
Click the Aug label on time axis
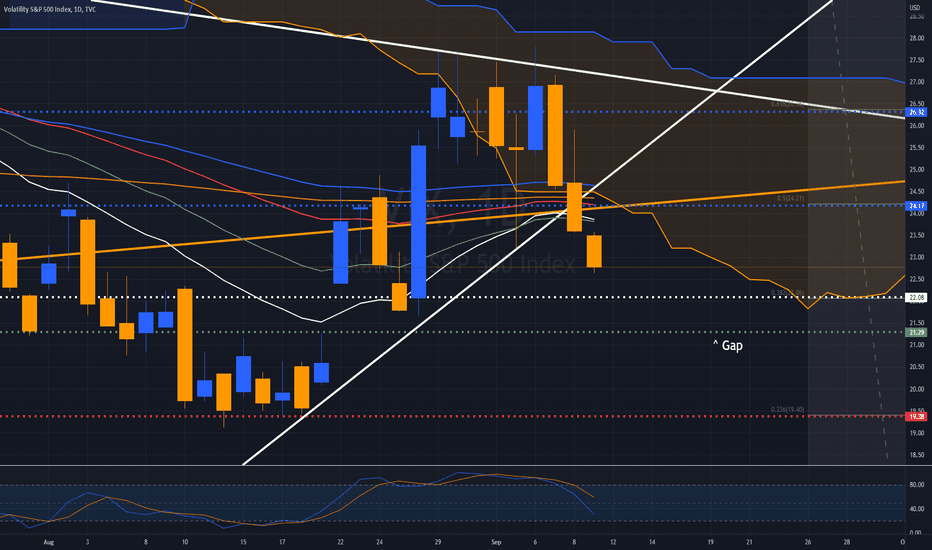49,542
